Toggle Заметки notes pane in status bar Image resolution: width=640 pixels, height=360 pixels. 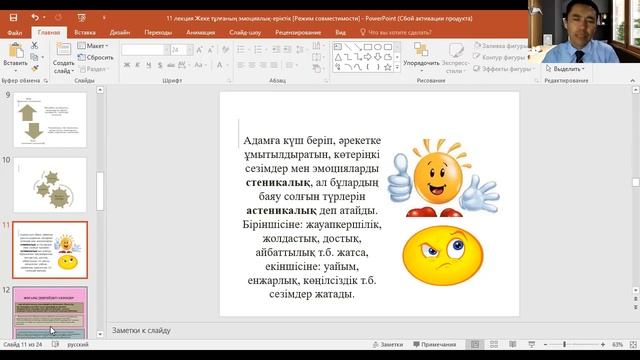pyautogui.click(x=388, y=344)
